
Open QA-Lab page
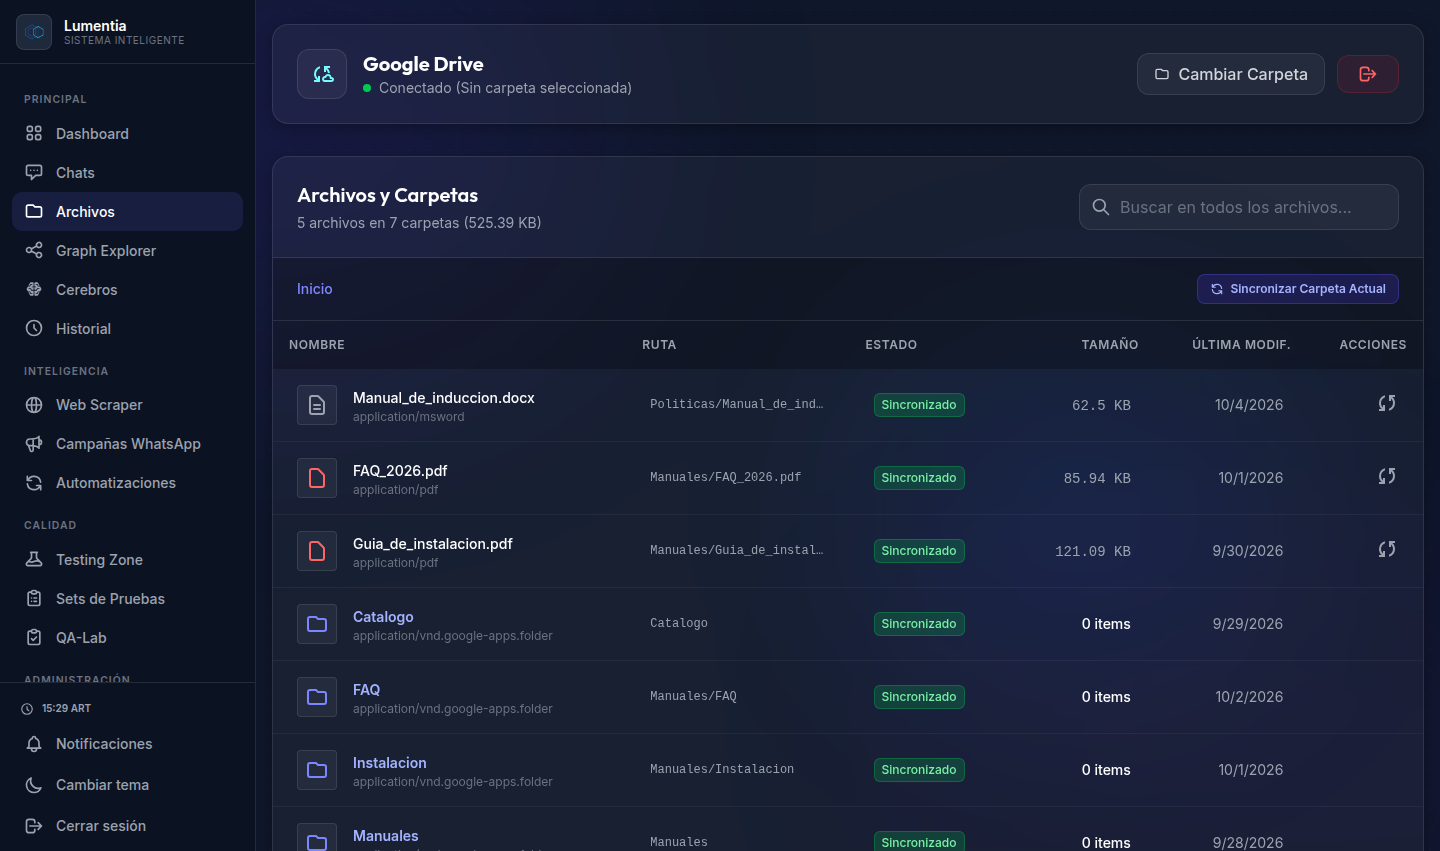pos(127,638)
